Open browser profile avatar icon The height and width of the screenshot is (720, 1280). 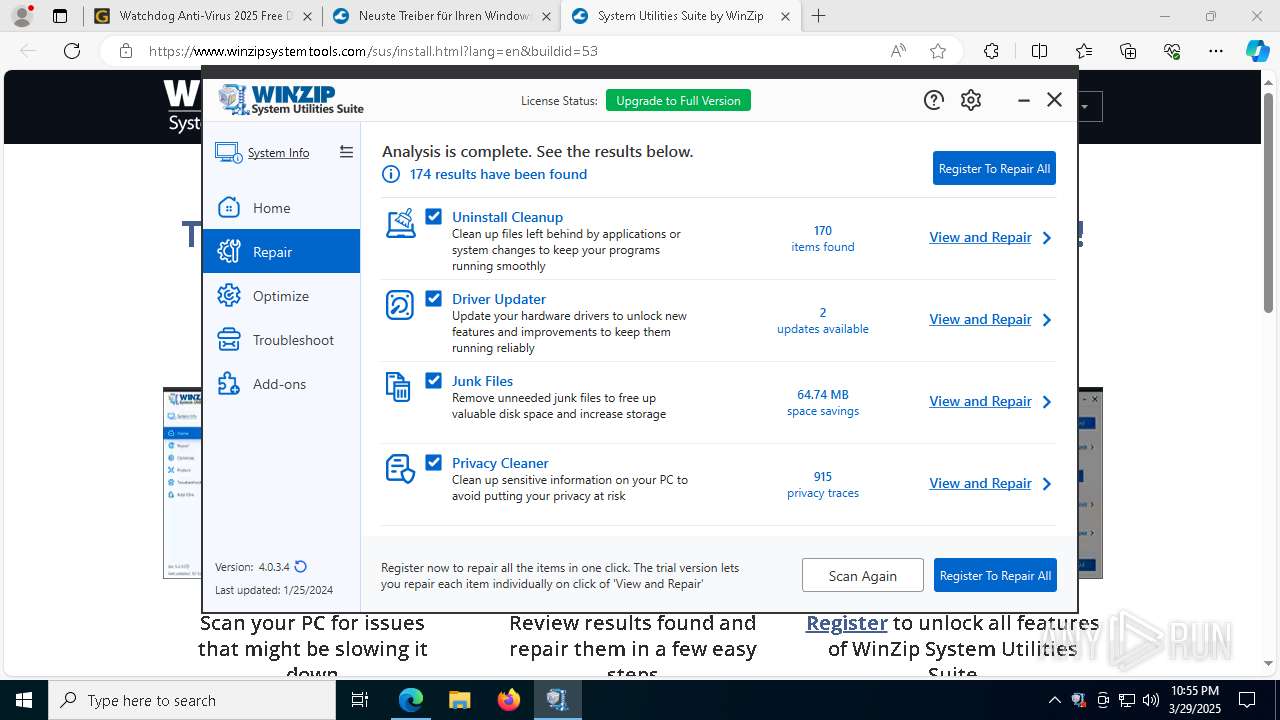[x=22, y=16]
